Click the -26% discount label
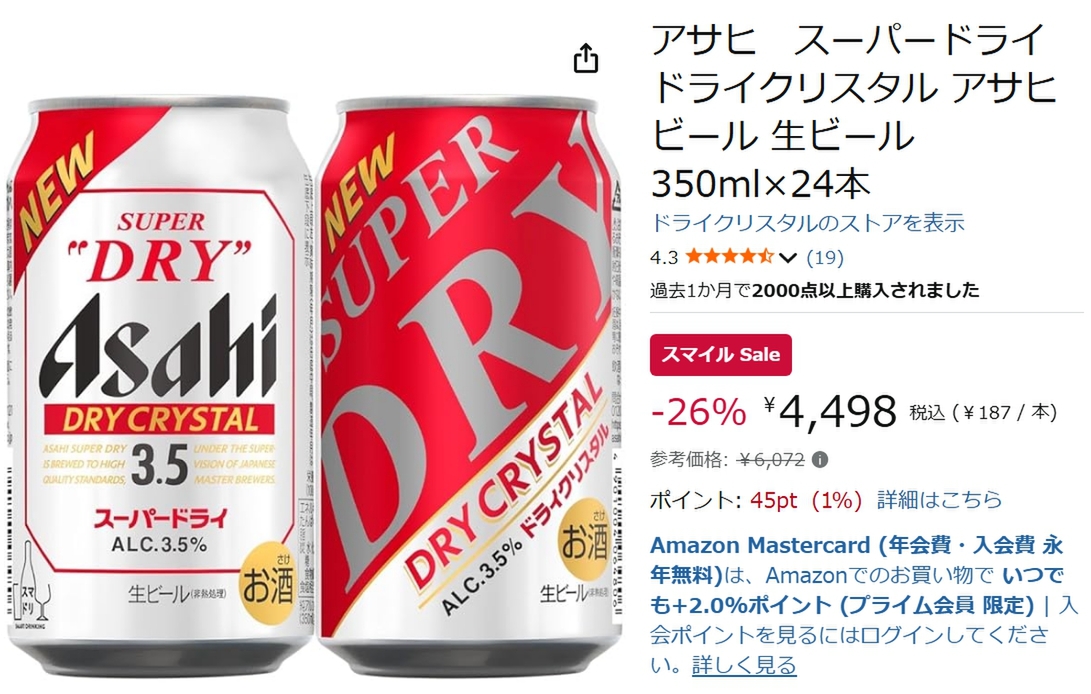 tap(698, 412)
